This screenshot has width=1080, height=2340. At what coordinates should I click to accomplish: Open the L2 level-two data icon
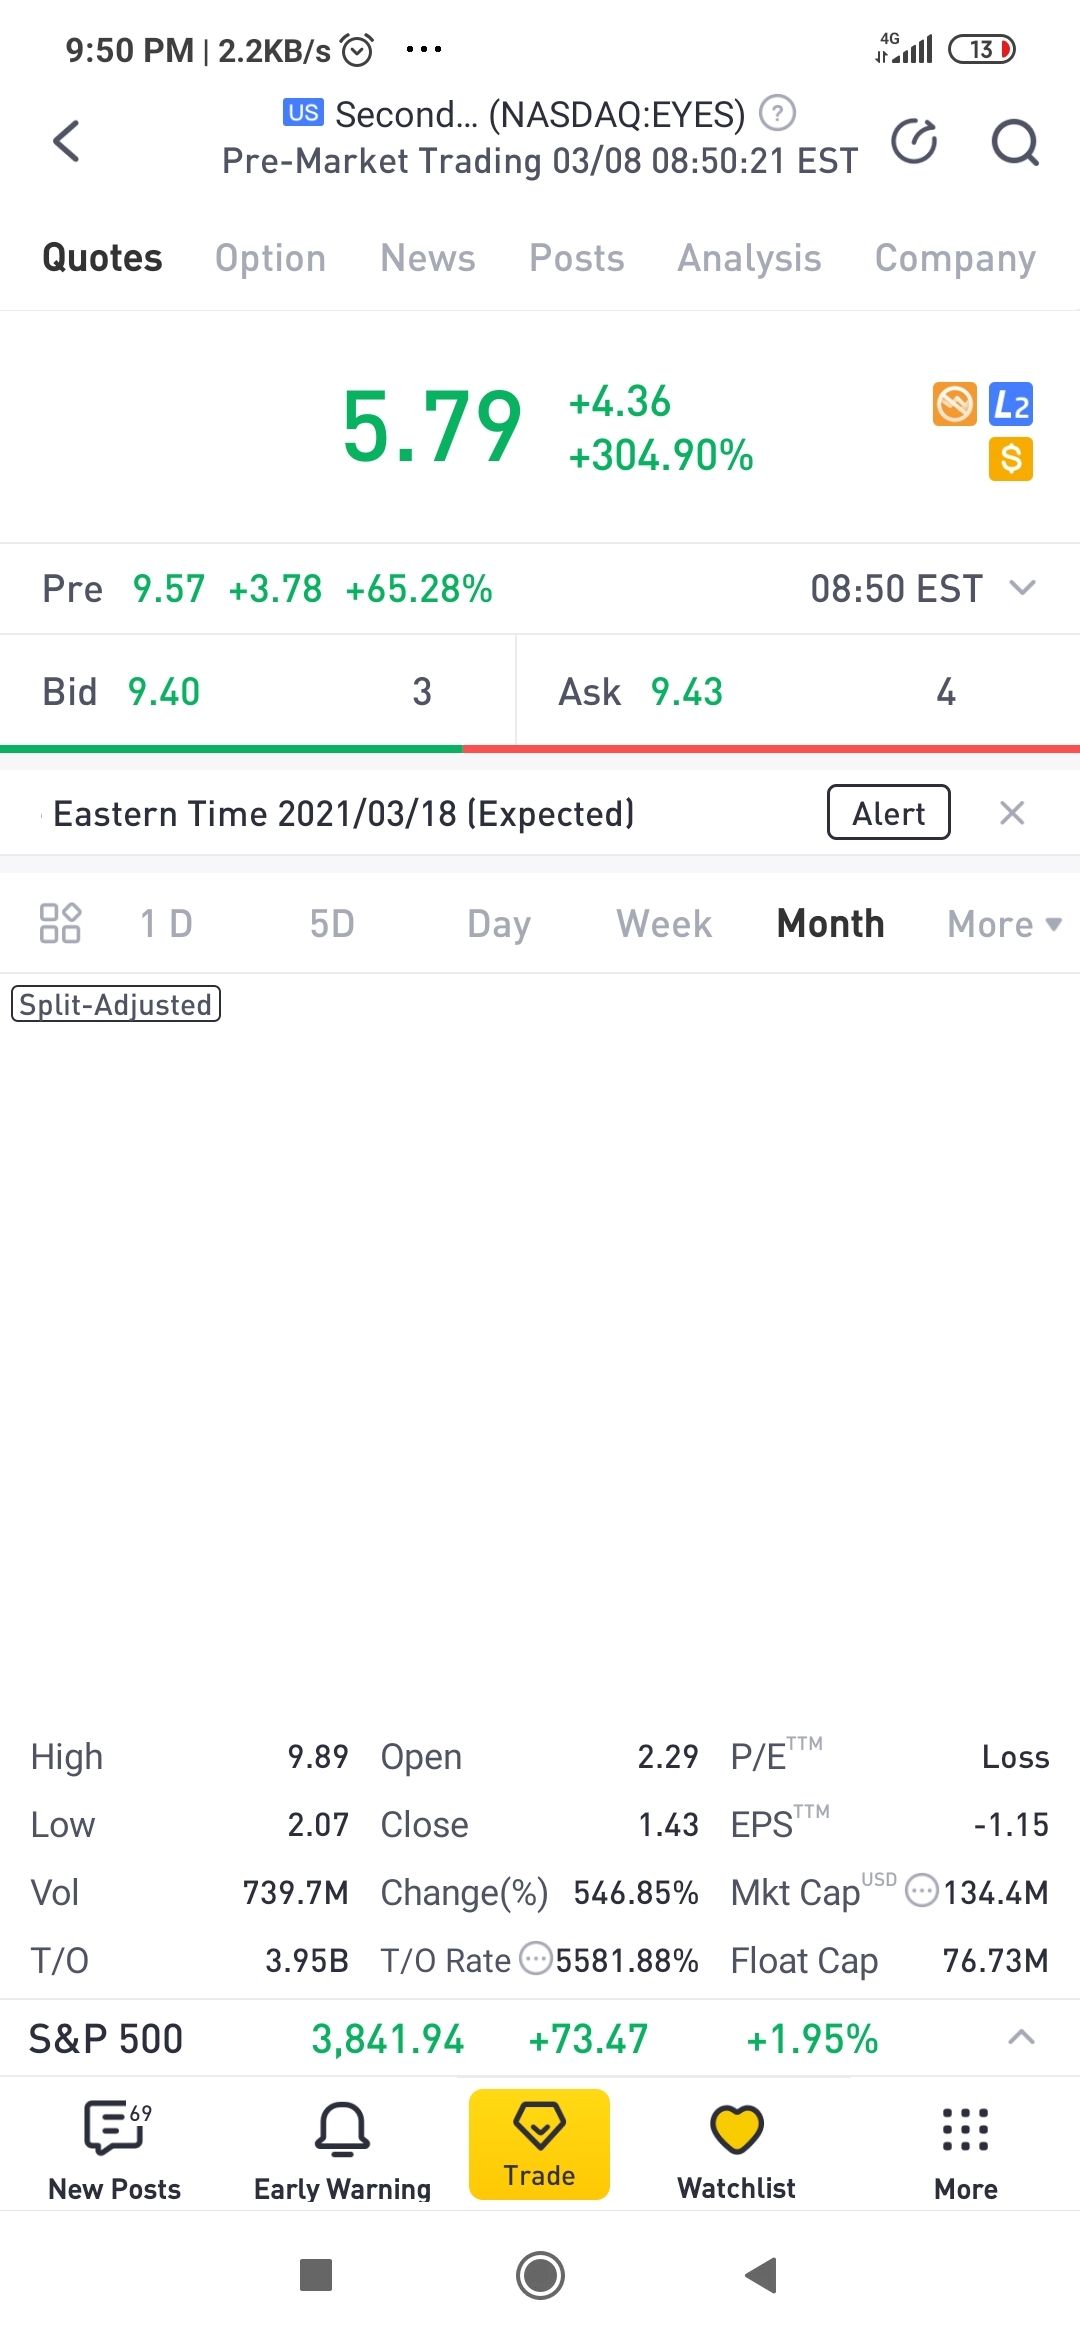coord(1010,405)
